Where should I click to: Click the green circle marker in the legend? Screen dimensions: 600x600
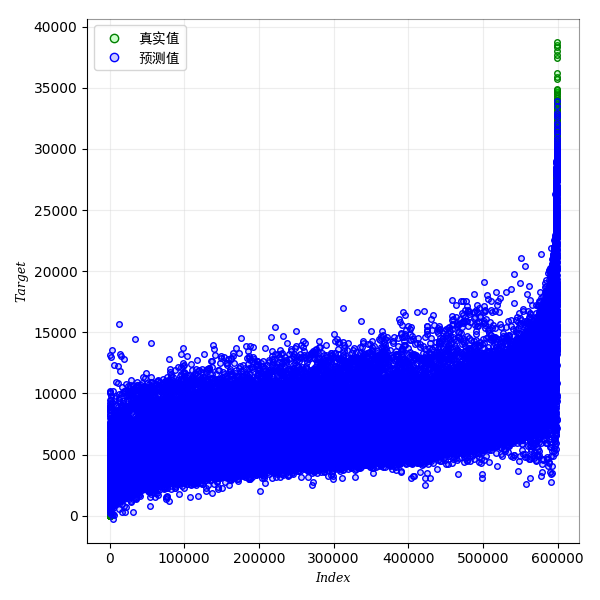[114, 39]
